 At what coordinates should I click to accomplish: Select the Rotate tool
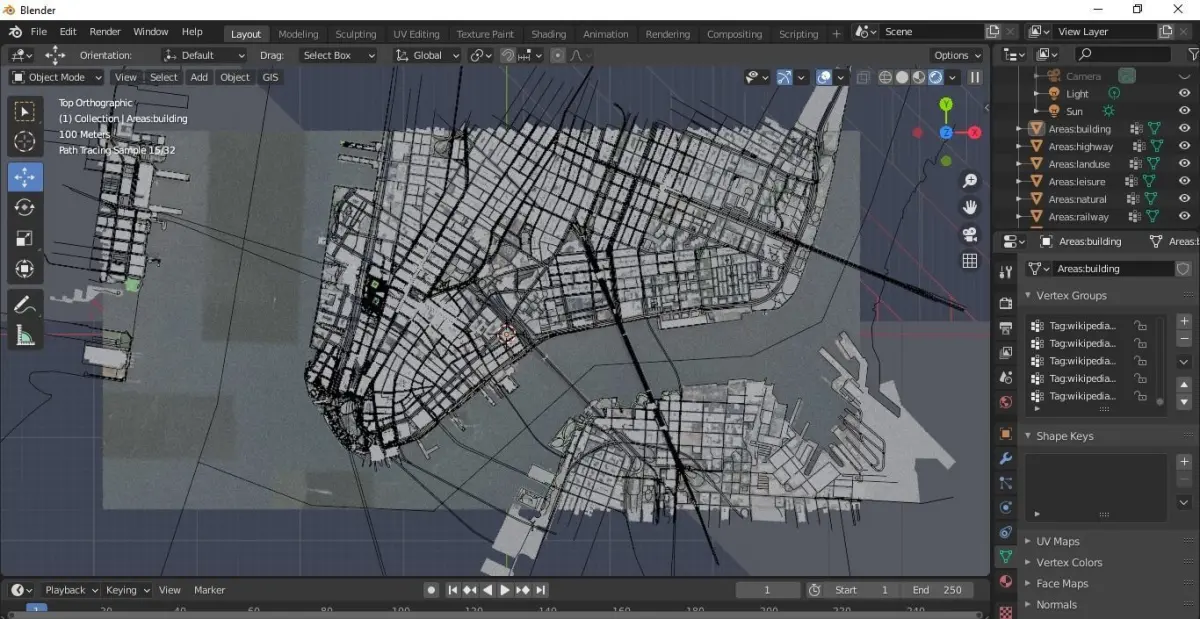point(25,207)
